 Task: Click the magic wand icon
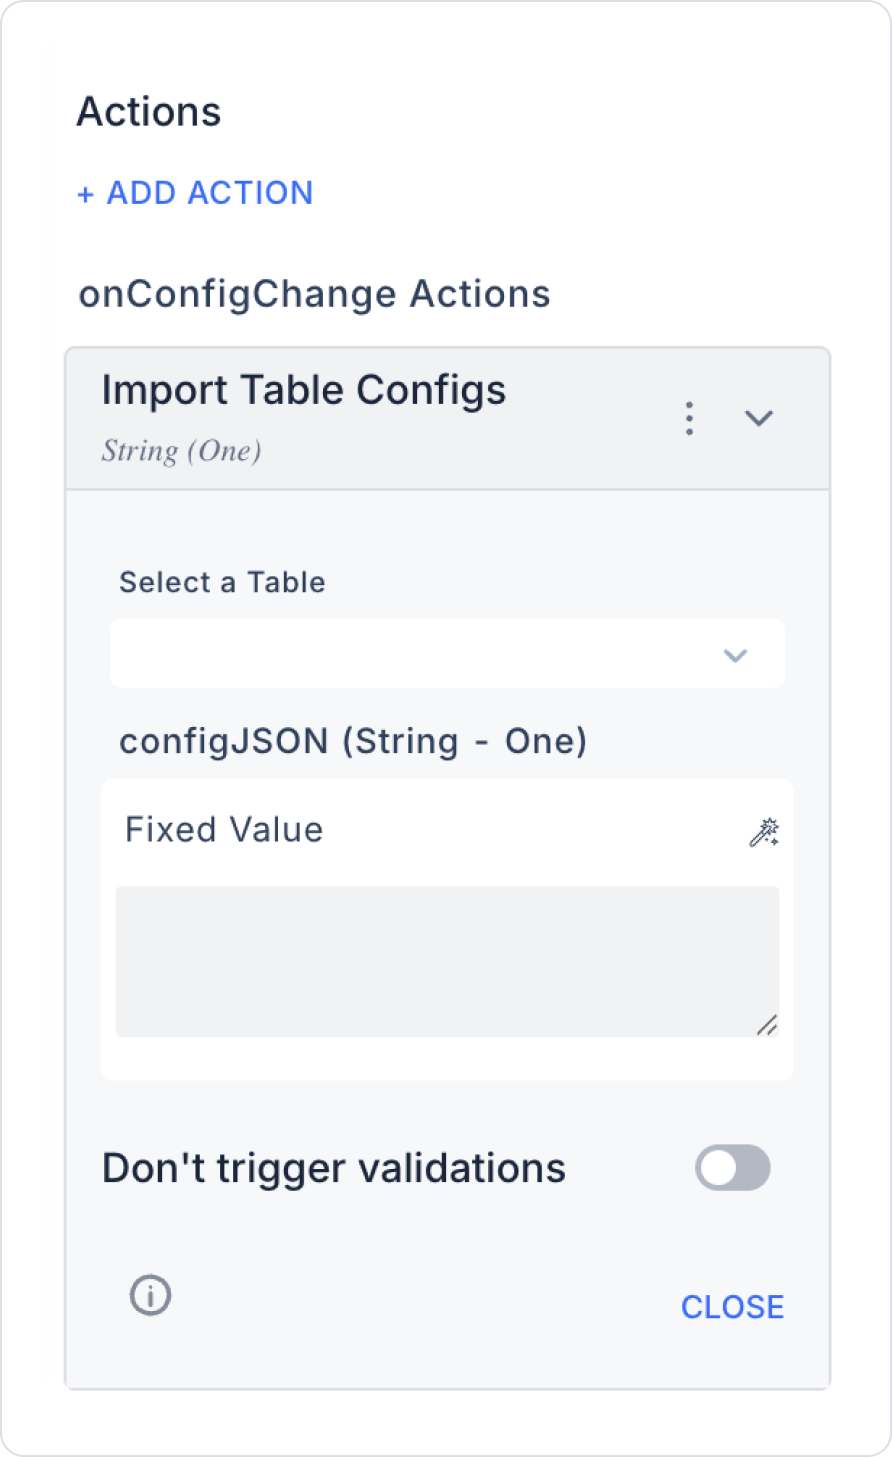(x=764, y=832)
